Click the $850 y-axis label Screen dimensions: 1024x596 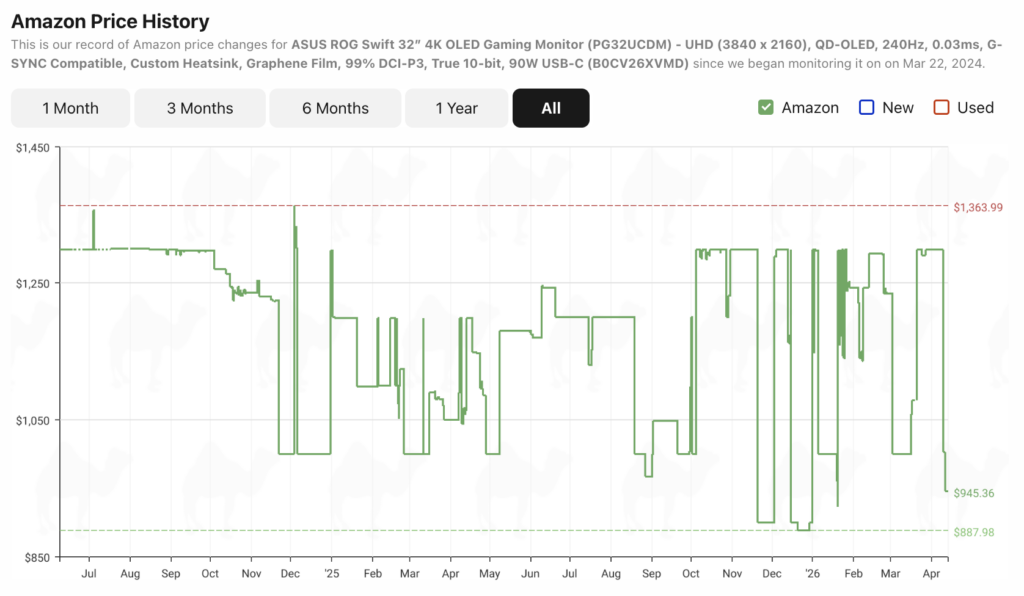pyautogui.click(x=35, y=556)
